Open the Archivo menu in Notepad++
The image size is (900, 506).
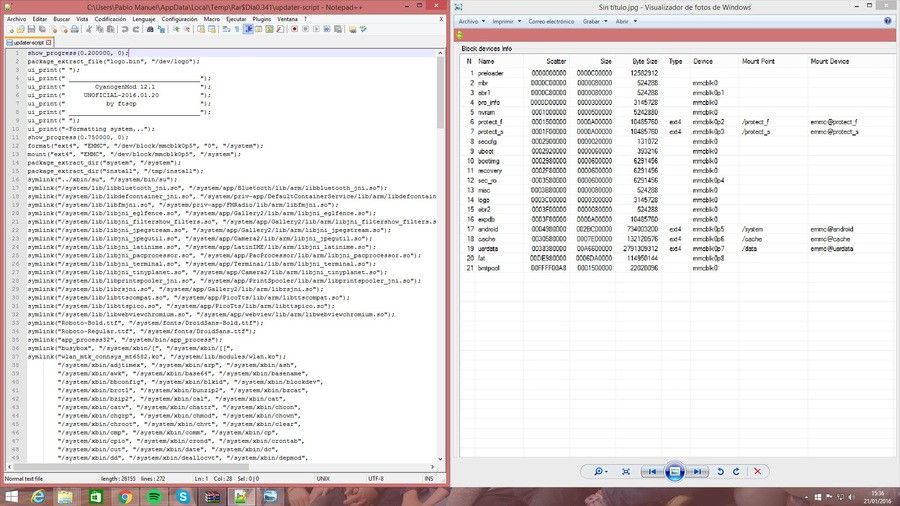(x=16, y=19)
